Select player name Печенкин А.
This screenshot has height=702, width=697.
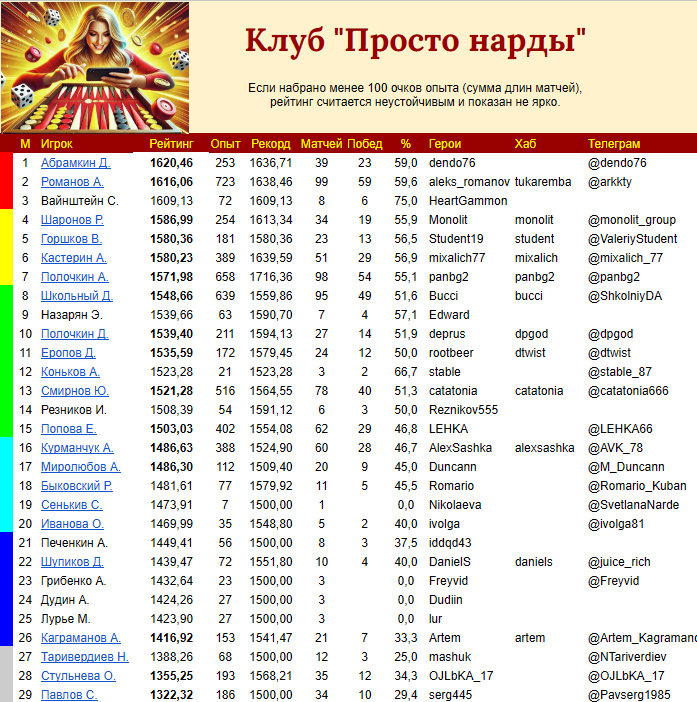(74, 543)
